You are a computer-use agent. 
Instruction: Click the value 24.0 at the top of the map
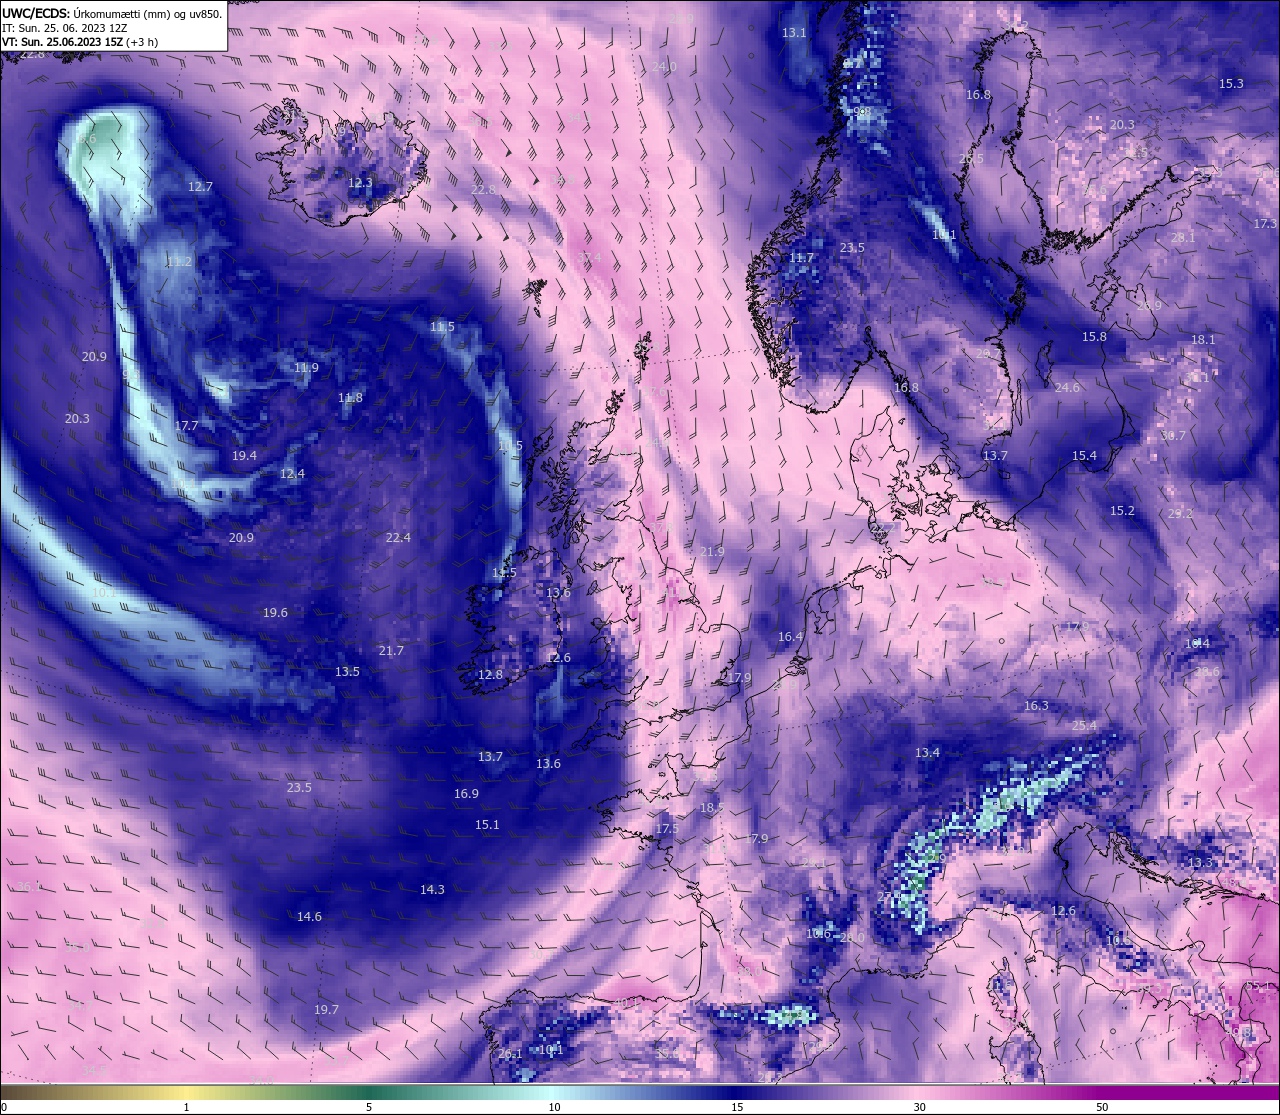[664, 67]
